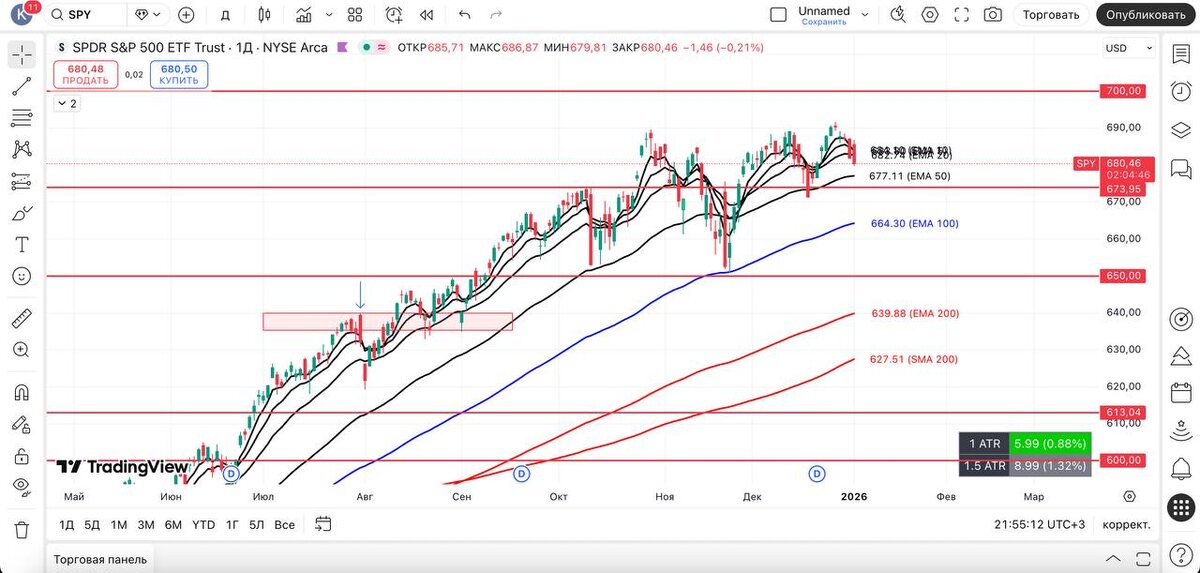Delete drawings with the trash icon

[22, 529]
